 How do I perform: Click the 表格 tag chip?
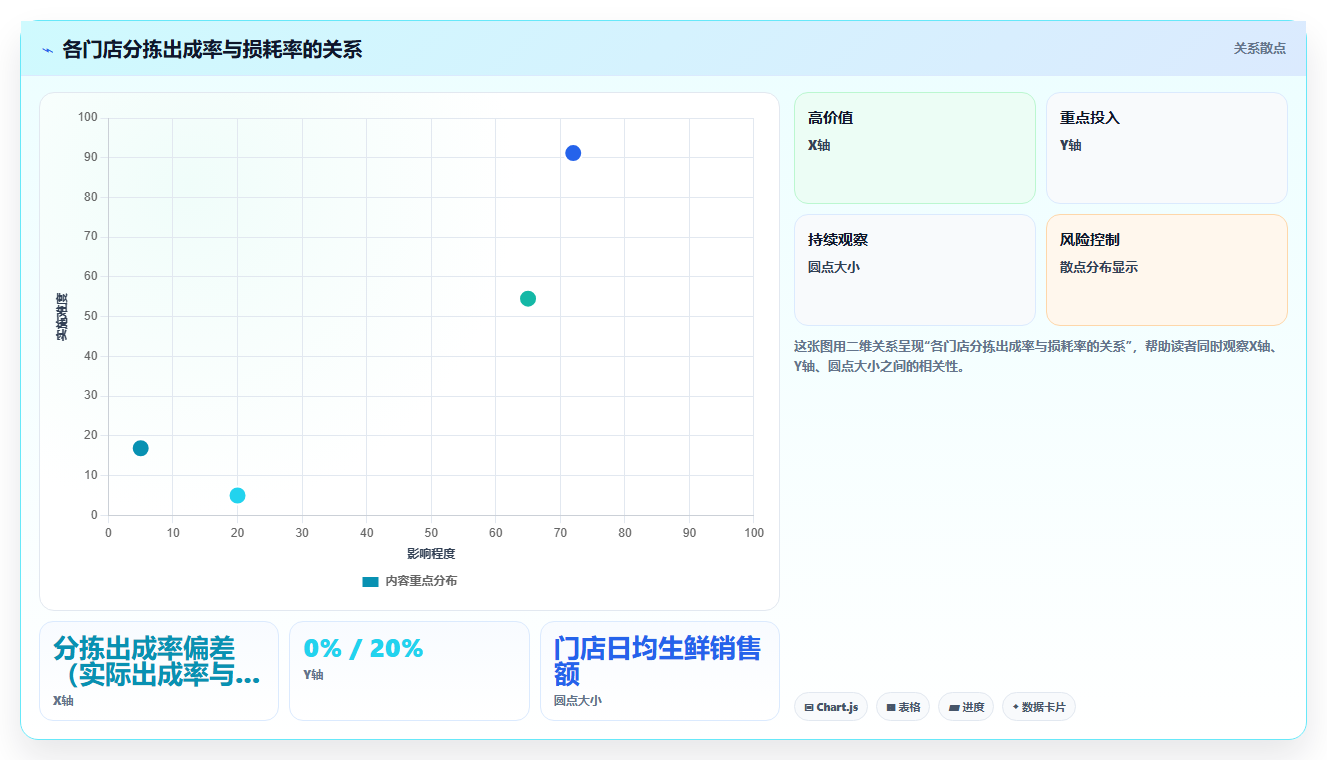(x=903, y=707)
